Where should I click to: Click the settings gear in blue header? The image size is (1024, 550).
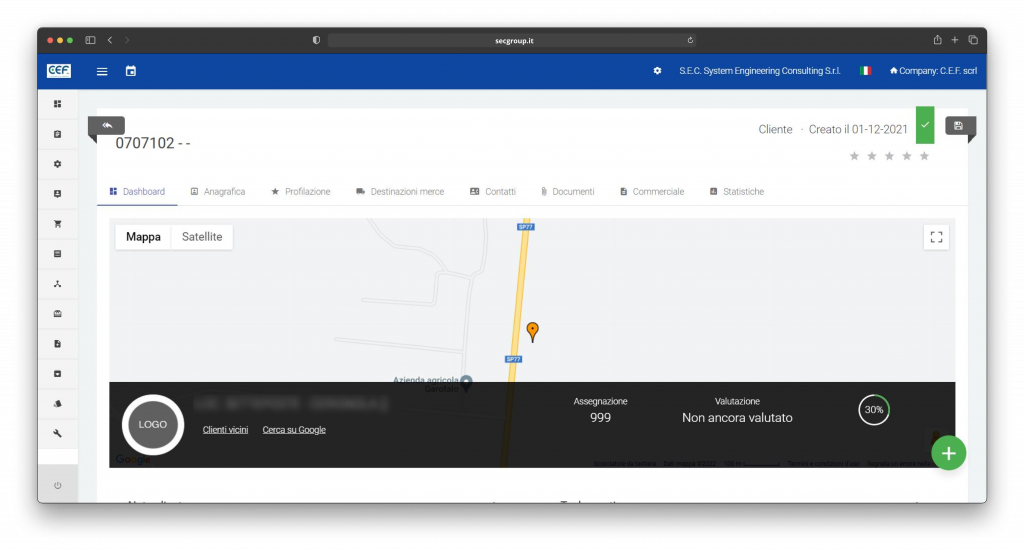(x=657, y=71)
